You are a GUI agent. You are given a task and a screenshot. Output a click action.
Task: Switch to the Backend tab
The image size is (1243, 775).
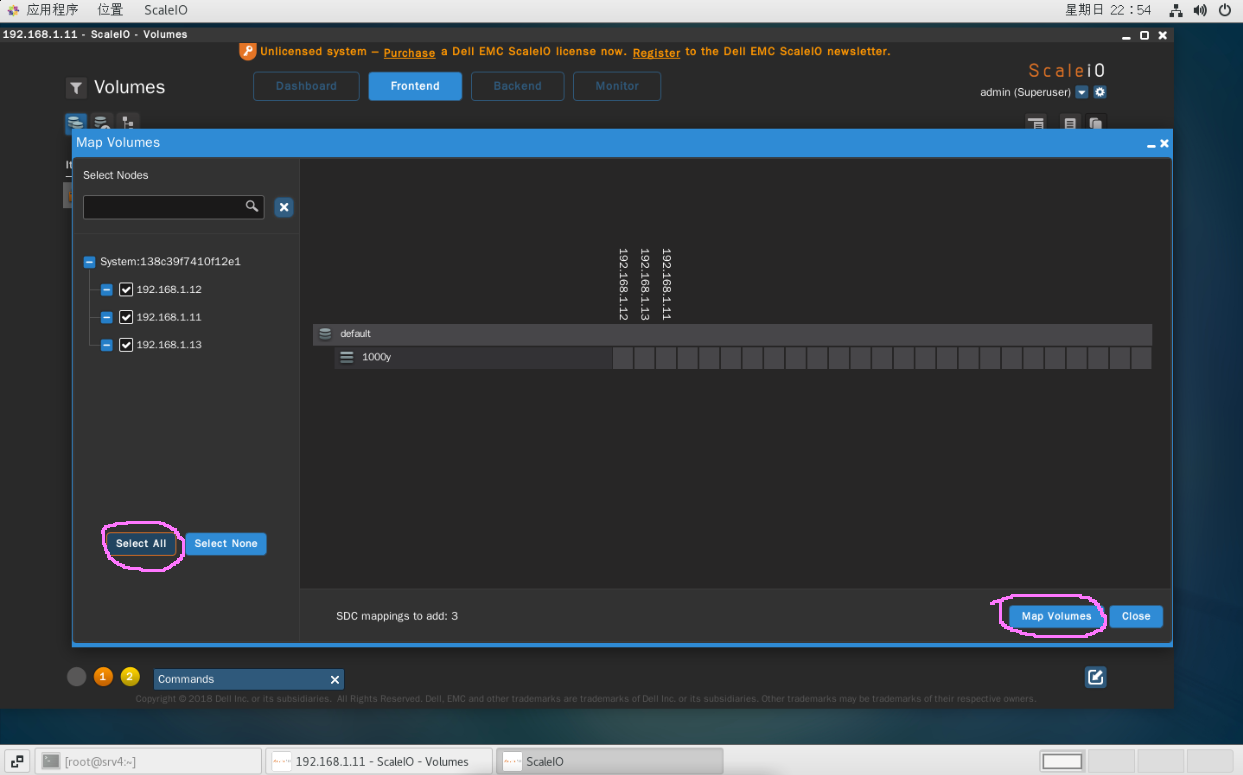click(x=517, y=86)
